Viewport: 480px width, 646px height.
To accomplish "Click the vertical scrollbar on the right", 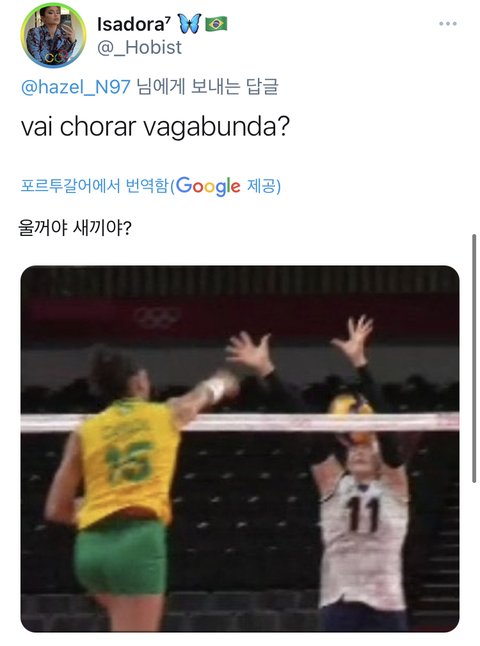I will click(x=474, y=358).
